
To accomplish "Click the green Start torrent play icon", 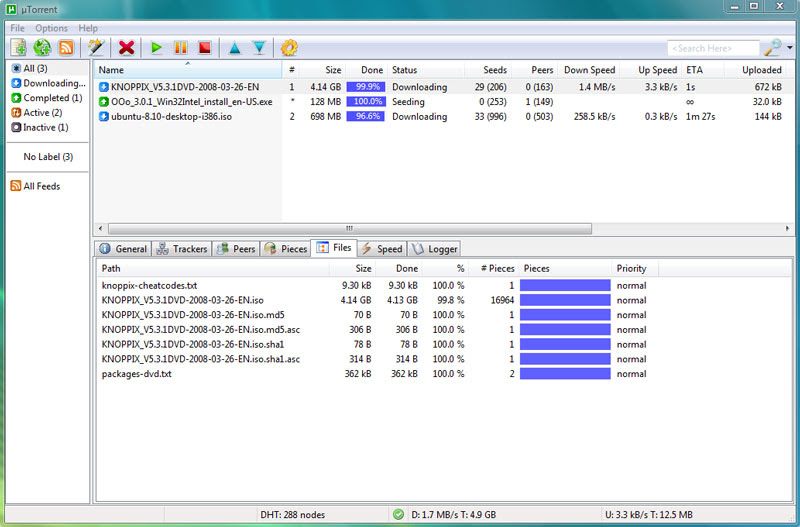I will 156,47.
